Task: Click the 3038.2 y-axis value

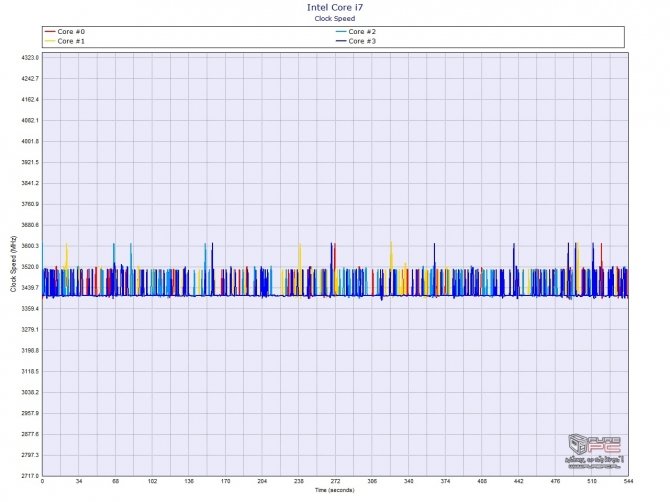Action: 30,392
